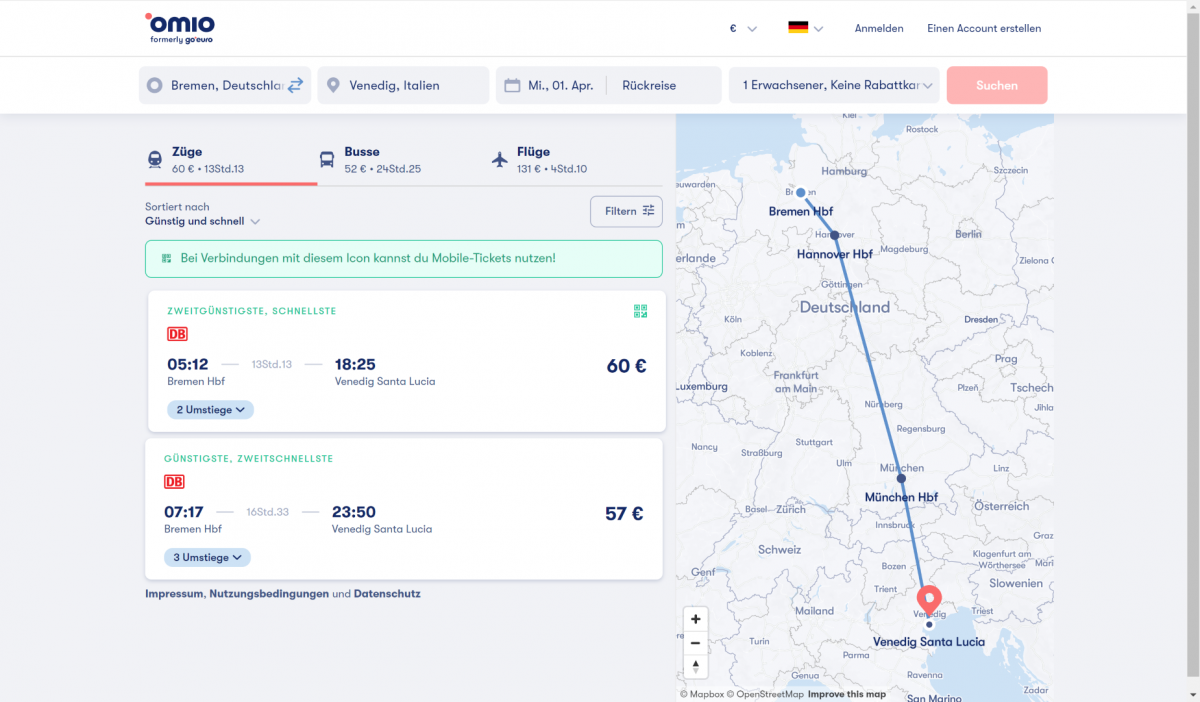The image size is (1200, 702).
Task: Open the Günstig und schnell sort dropdown
Action: (x=203, y=221)
